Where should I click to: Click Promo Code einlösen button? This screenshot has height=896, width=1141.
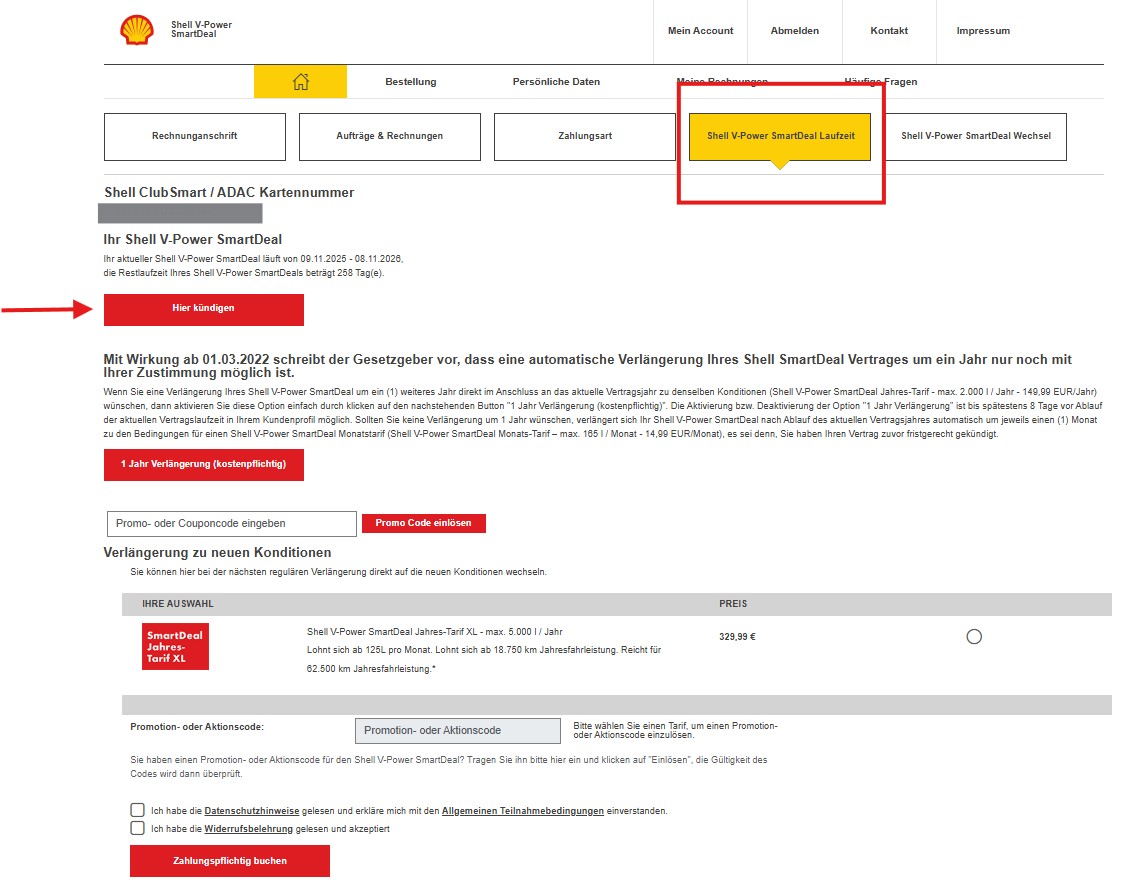pyautogui.click(x=423, y=523)
